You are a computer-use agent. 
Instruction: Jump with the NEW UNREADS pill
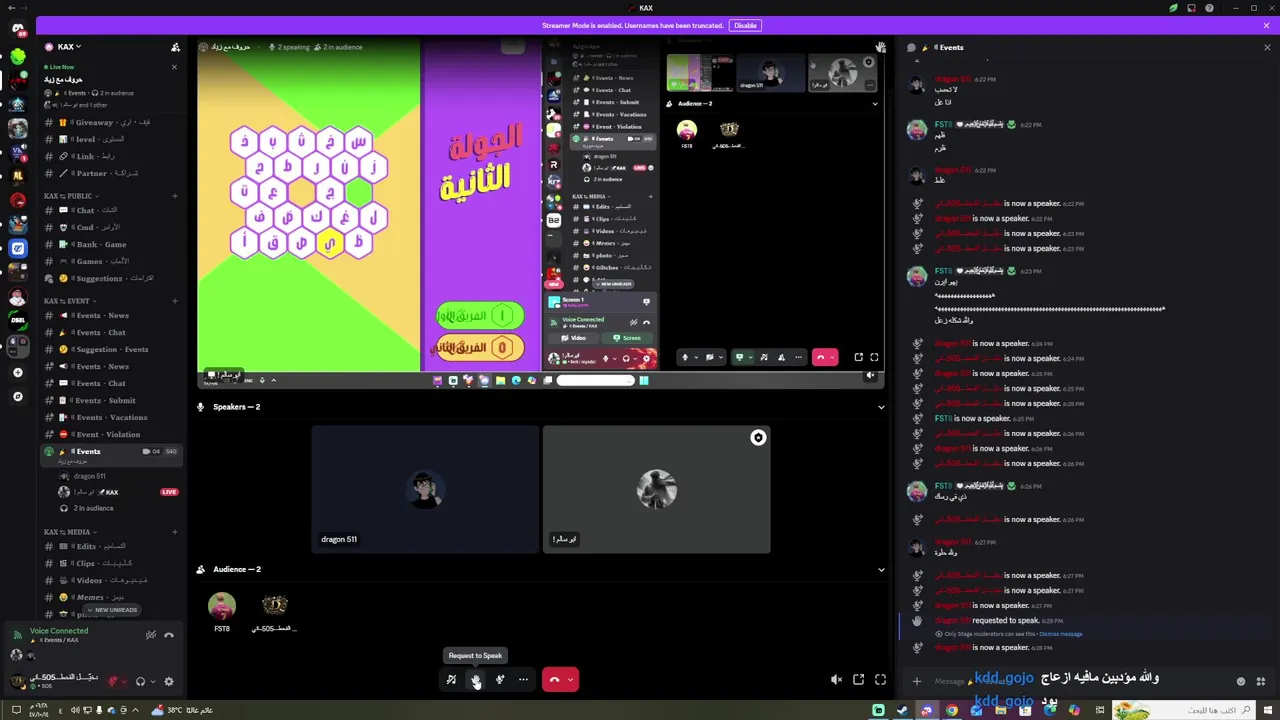tap(113, 610)
